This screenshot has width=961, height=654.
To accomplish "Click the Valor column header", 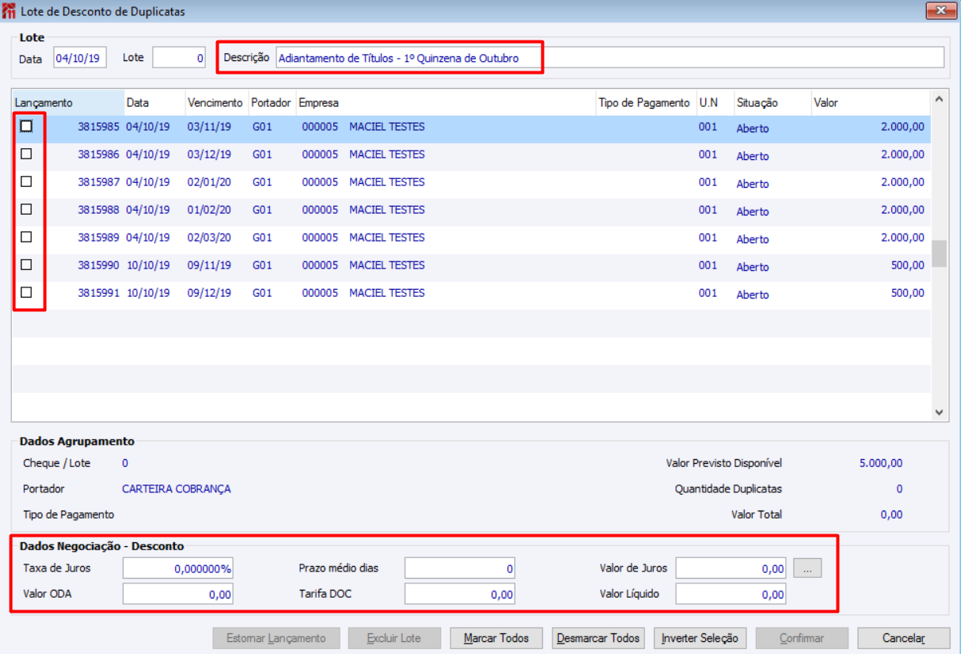I will point(870,102).
